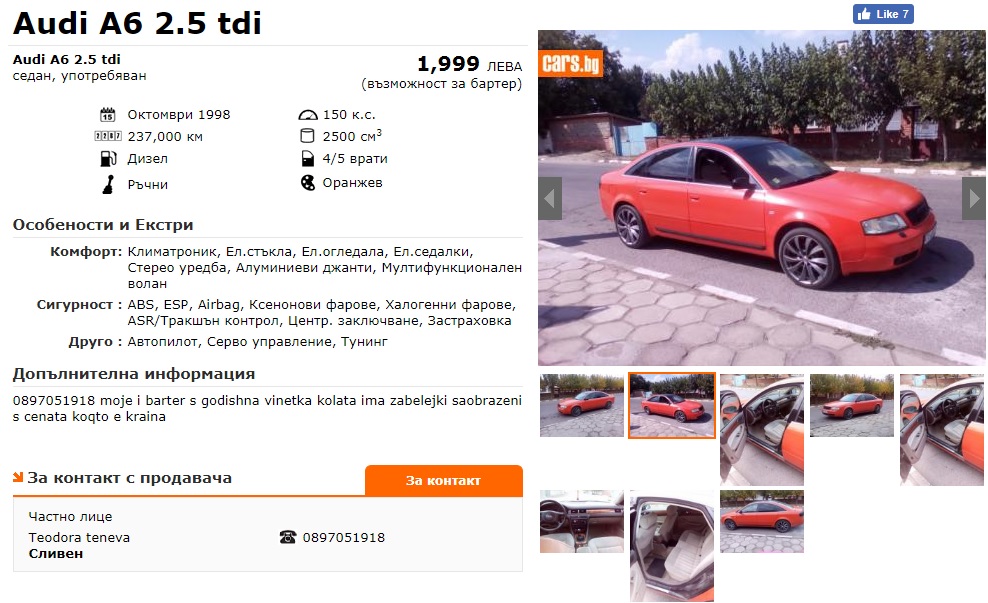Show the next photo with right arrow

tap(974, 198)
